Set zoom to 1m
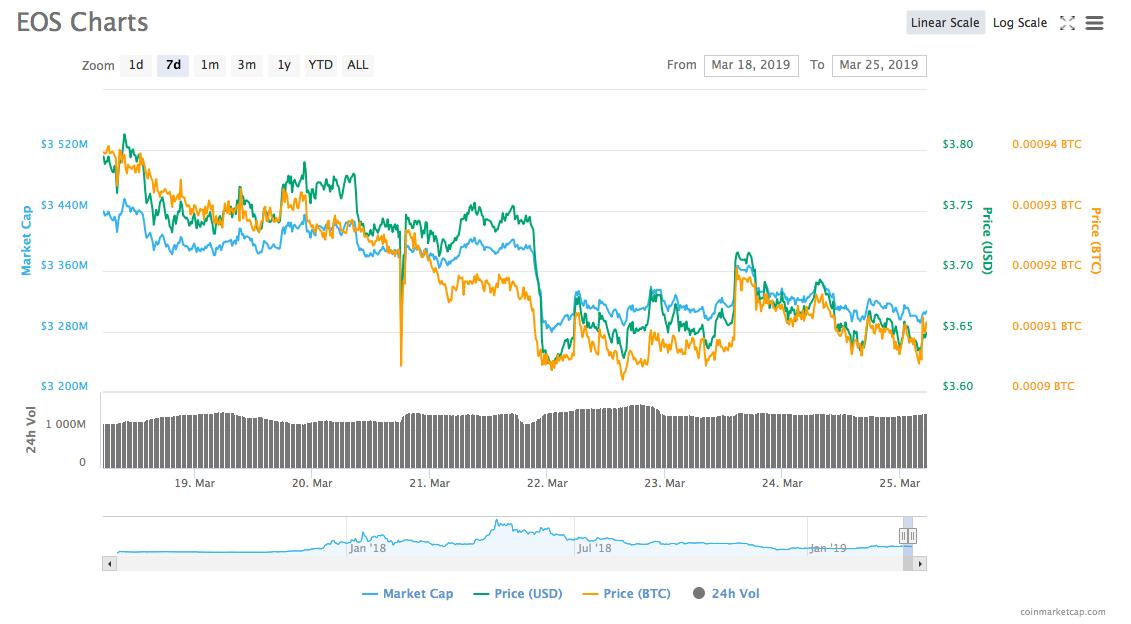Image resolution: width=1131 pixels, height=624 pixels. click(210, 65)
